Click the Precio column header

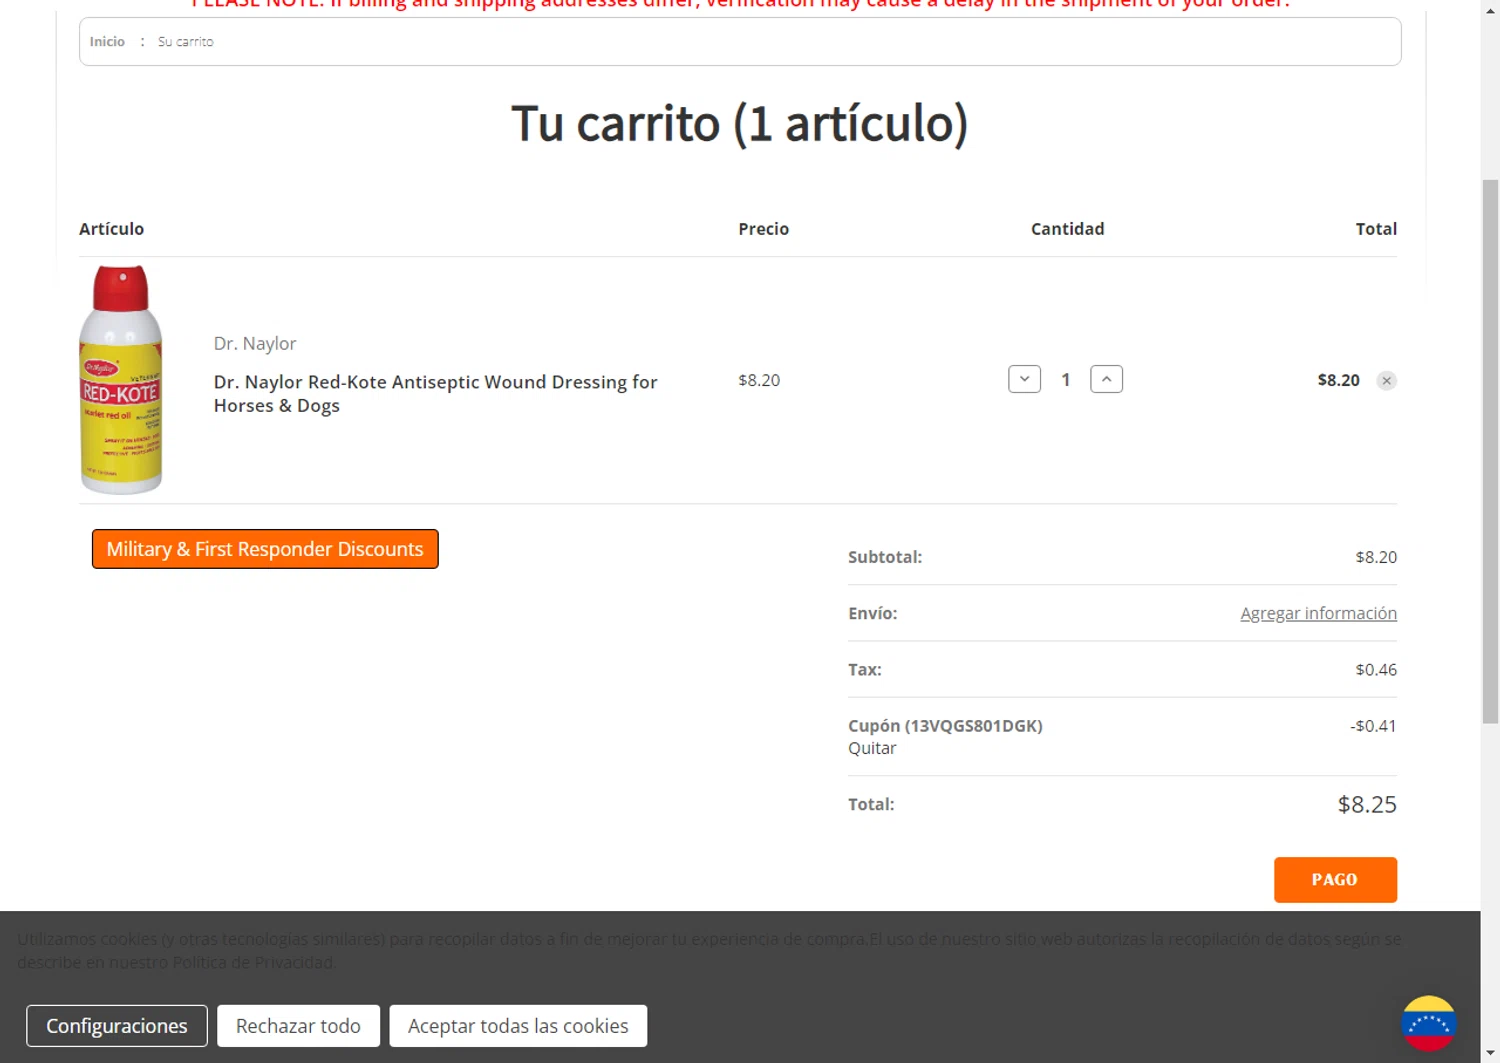coord(763,229)
